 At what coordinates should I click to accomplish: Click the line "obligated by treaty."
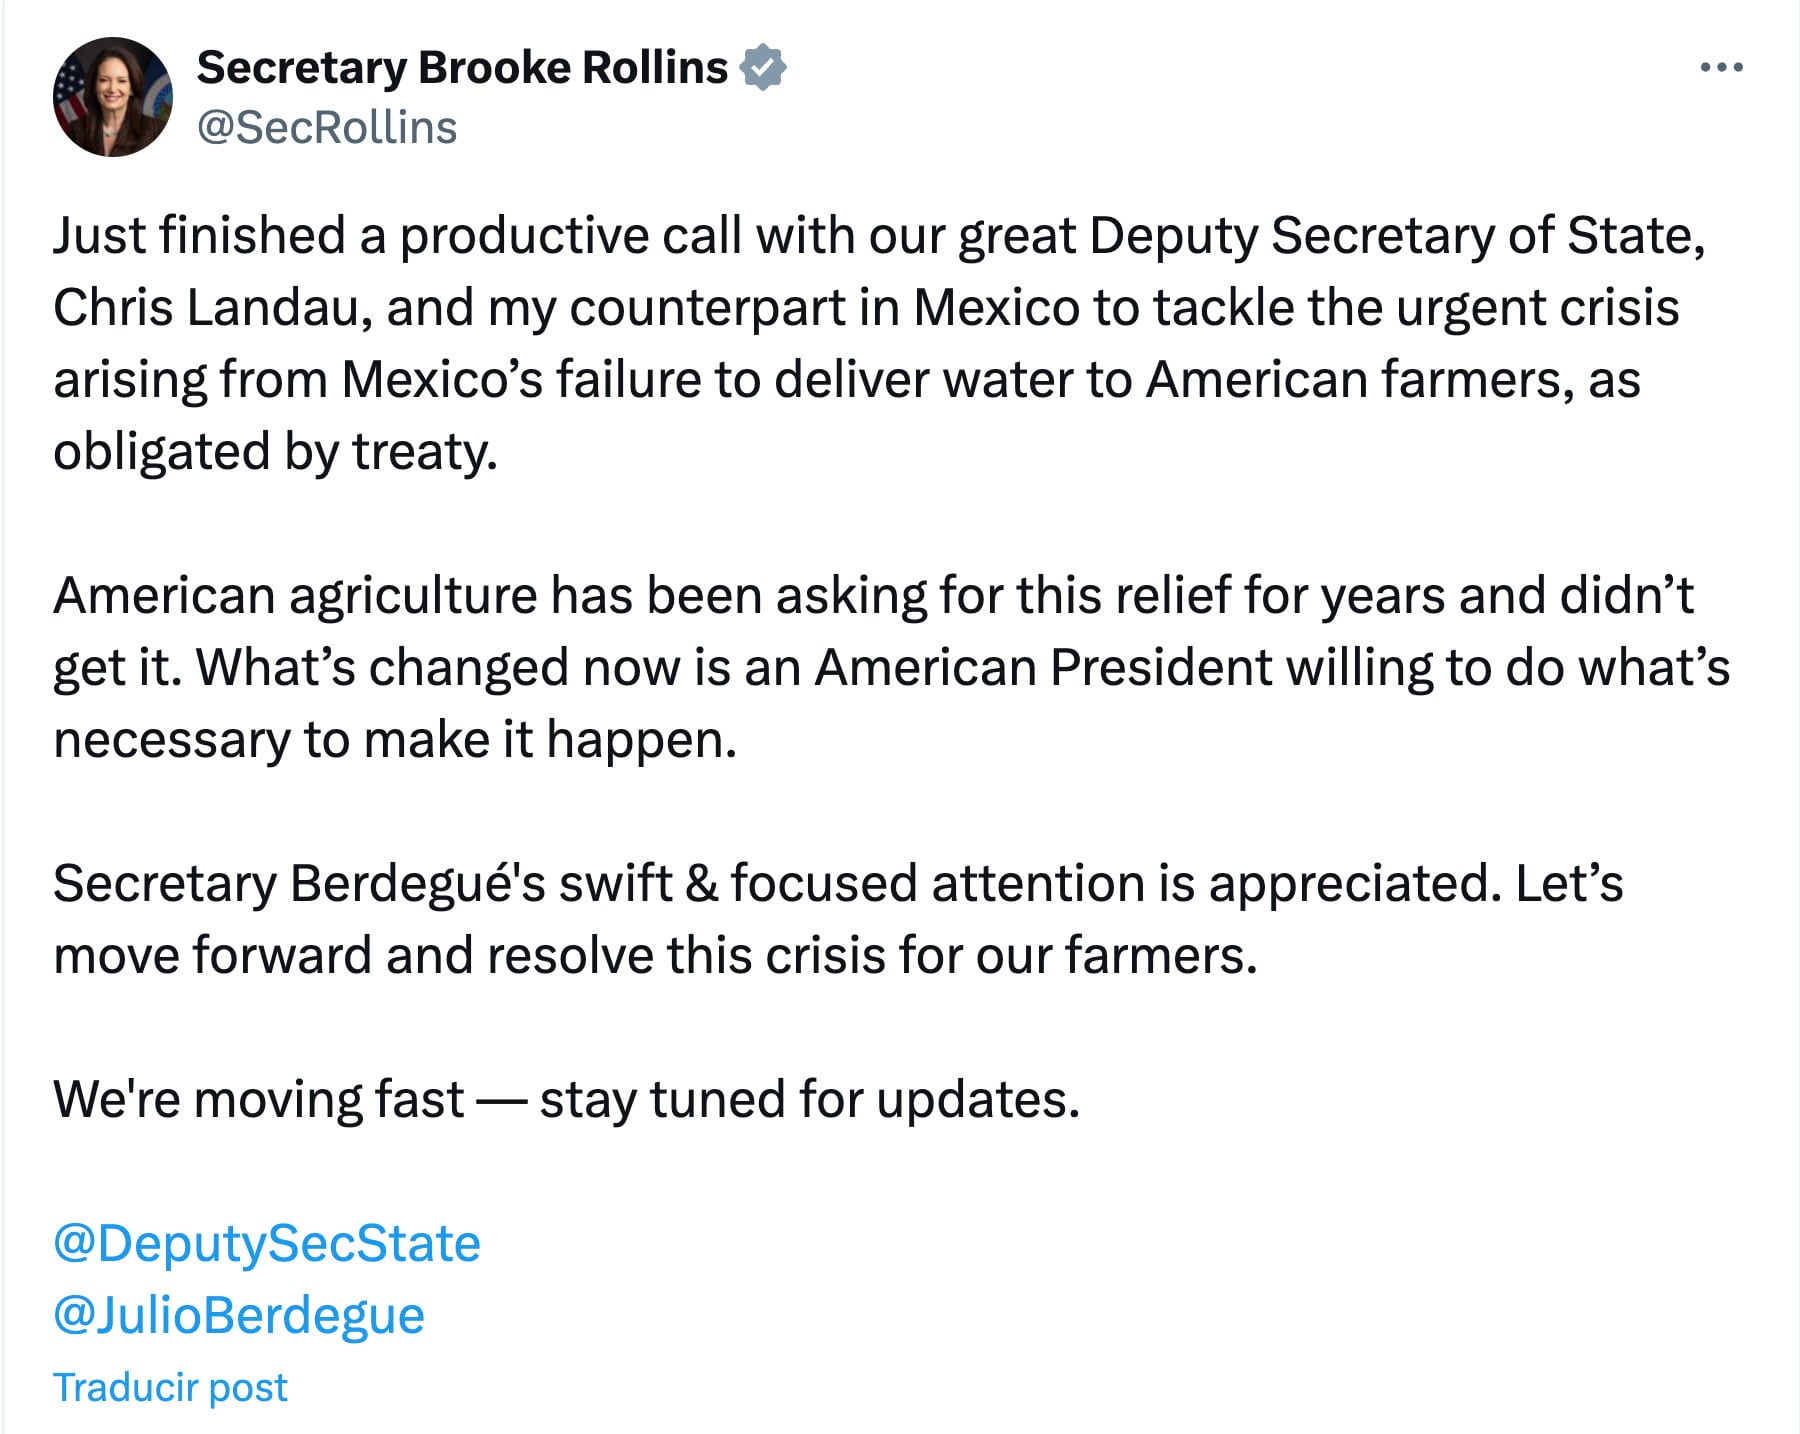(275, 452)
